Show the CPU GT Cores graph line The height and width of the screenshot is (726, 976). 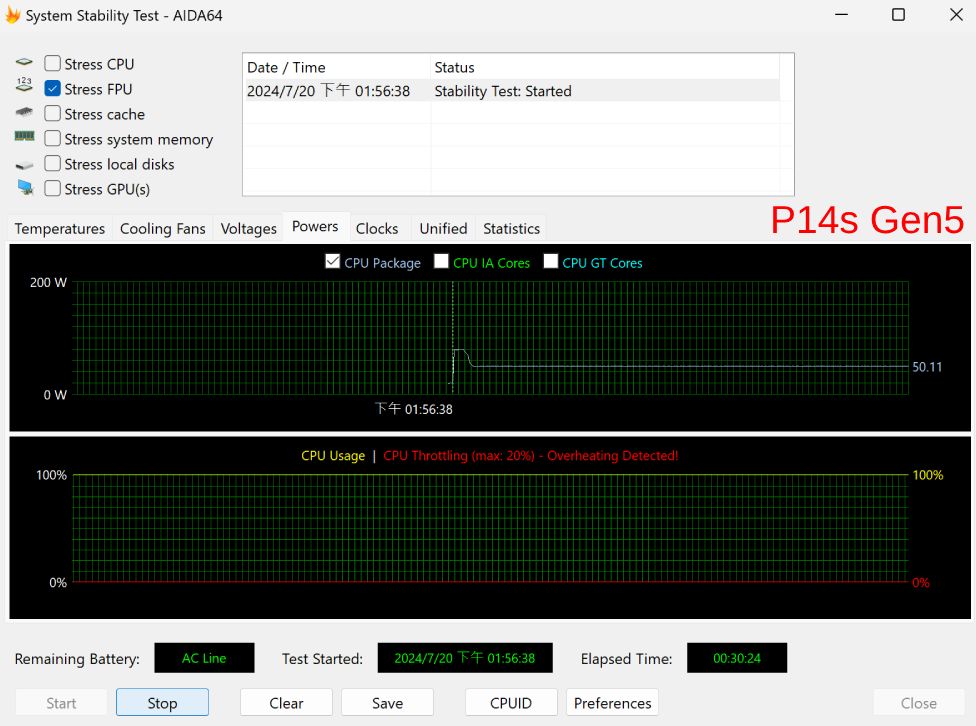(551, 262)
